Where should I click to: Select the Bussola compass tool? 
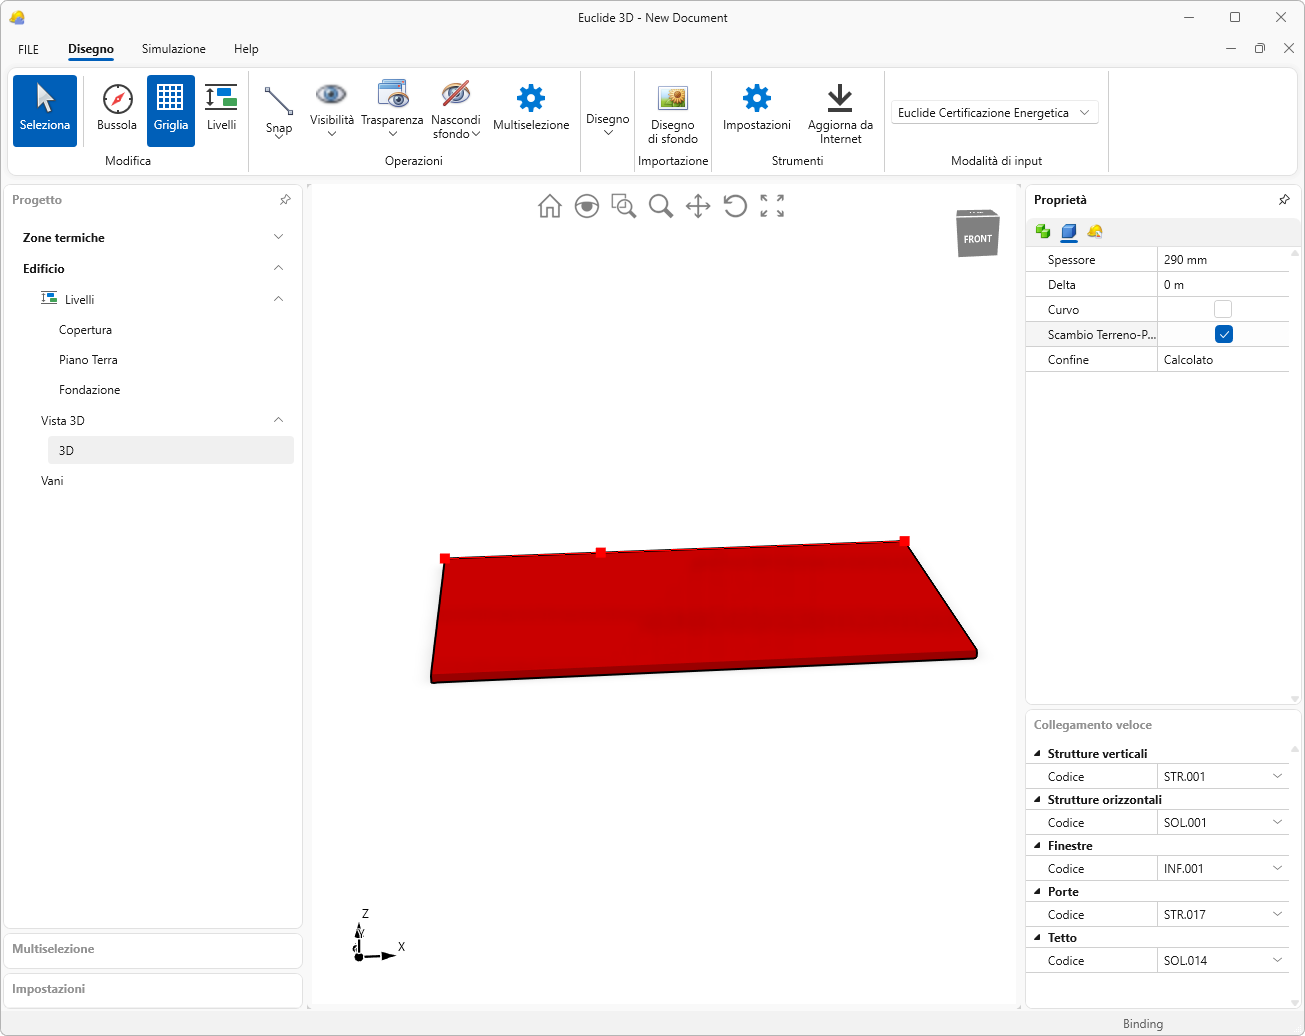pyautogui.click(x=117, y=109)
